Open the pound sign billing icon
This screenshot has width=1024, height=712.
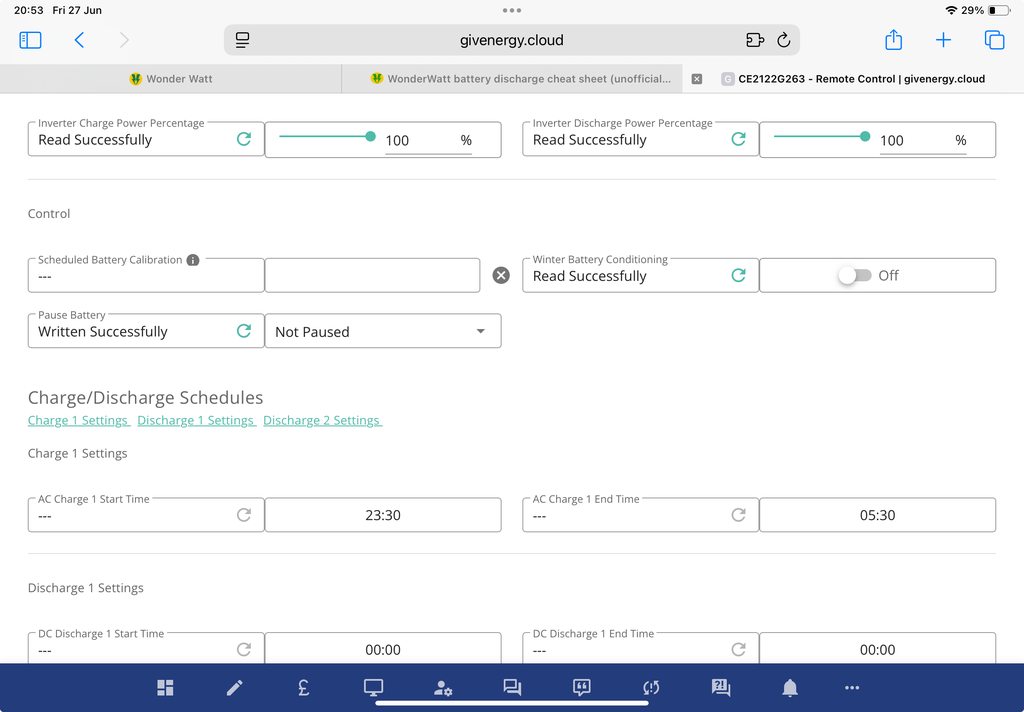tap(303, 688)
